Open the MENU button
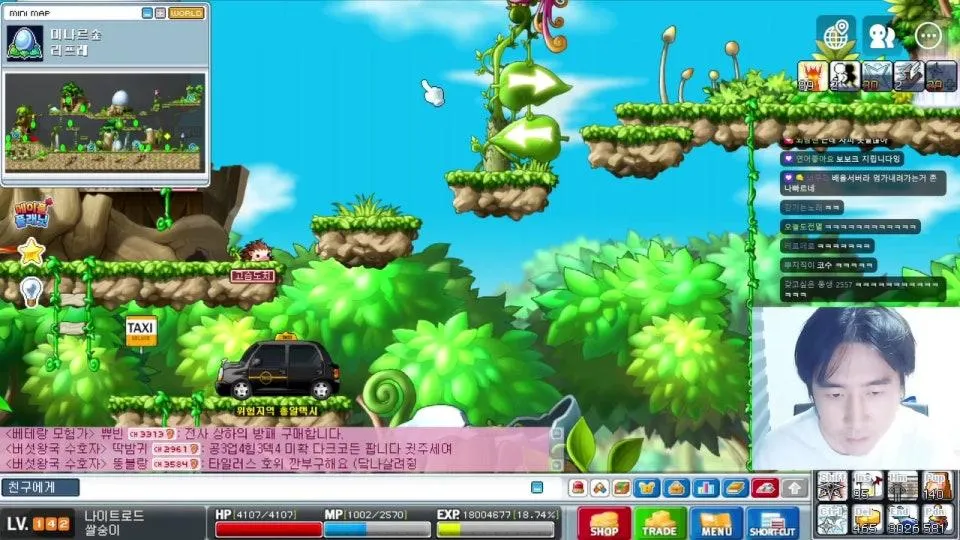Image resolution: width=960 pixels, height=540 pixels. tap(716, 524)
